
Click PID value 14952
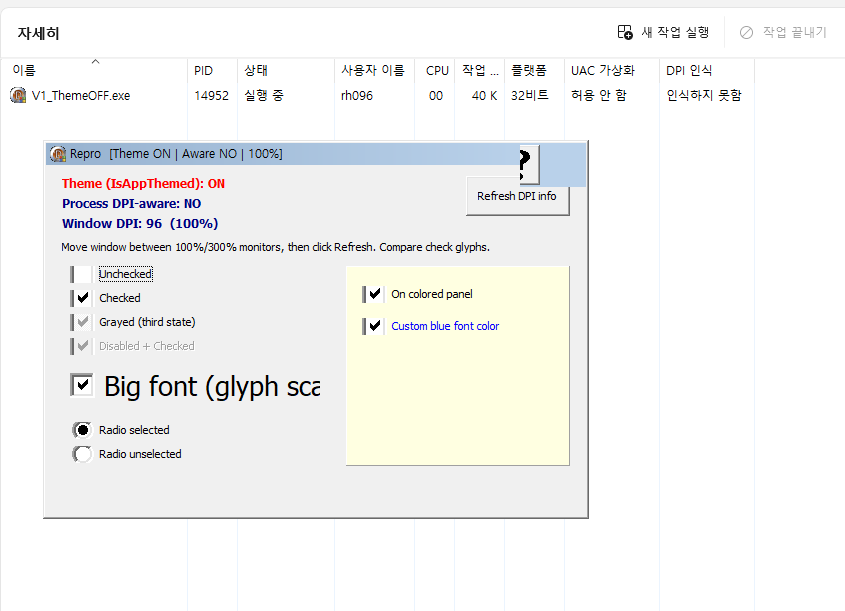tap(212, 96)
